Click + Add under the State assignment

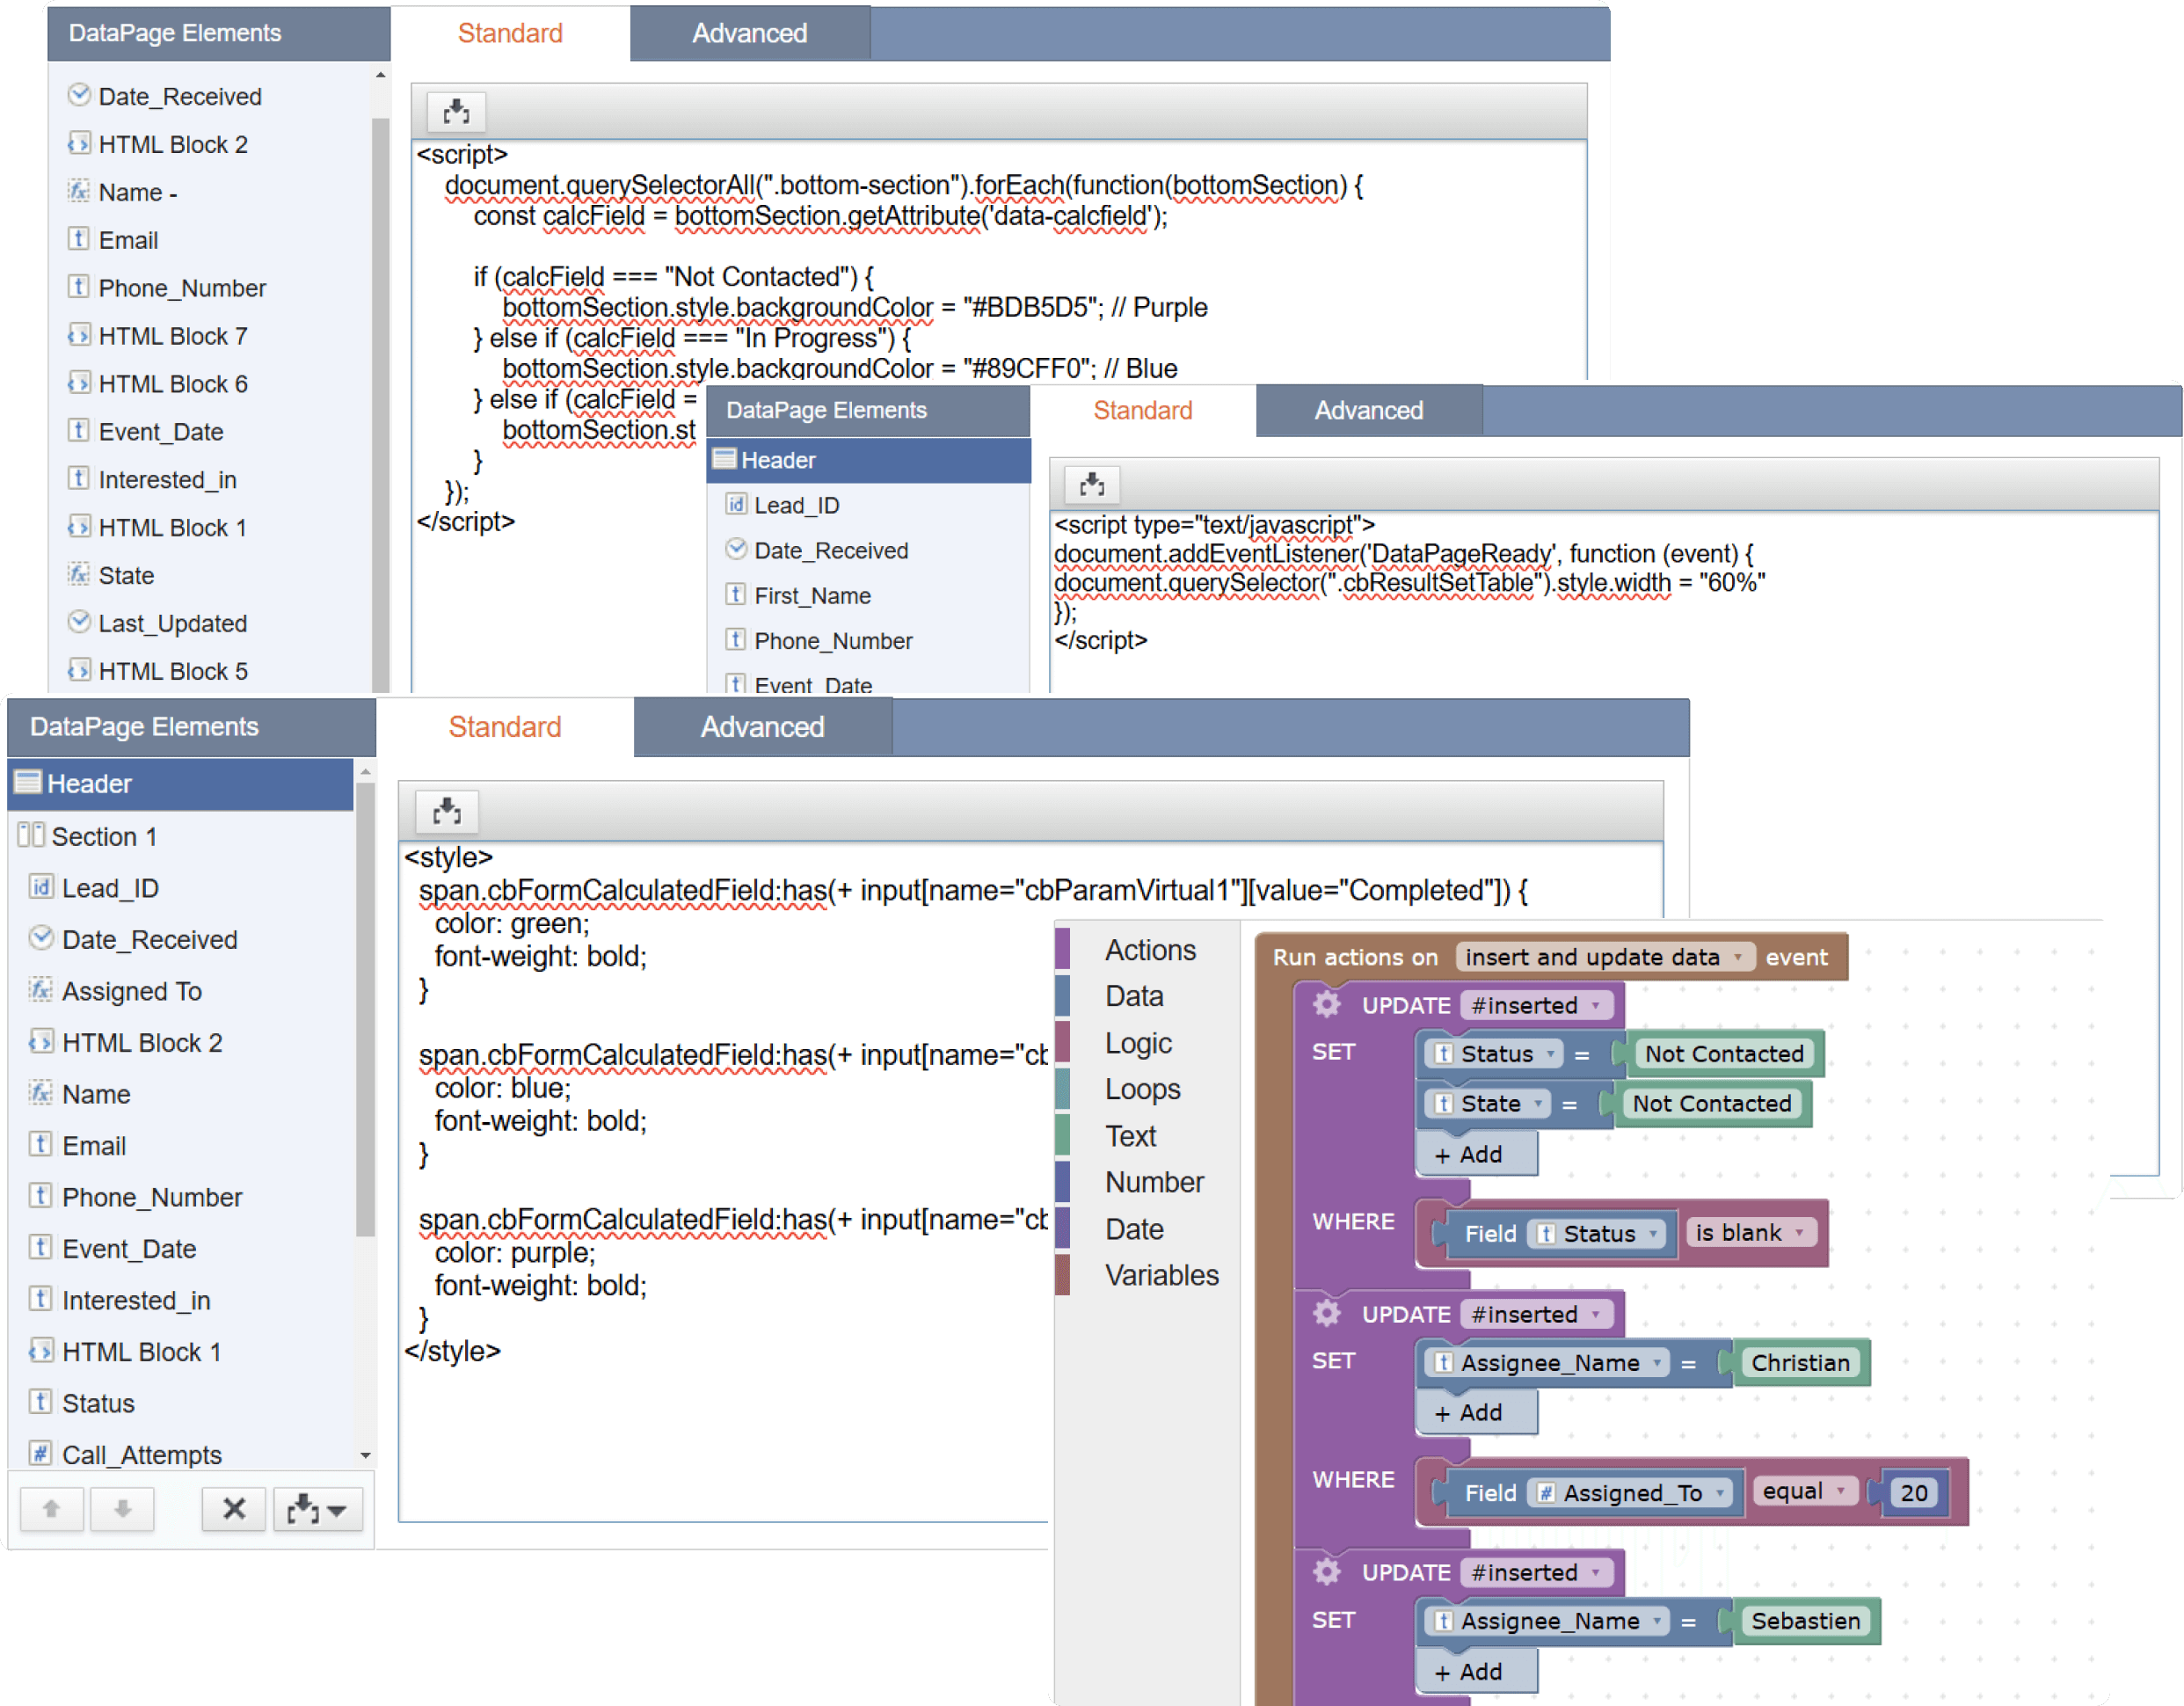click(1475, 1154)
